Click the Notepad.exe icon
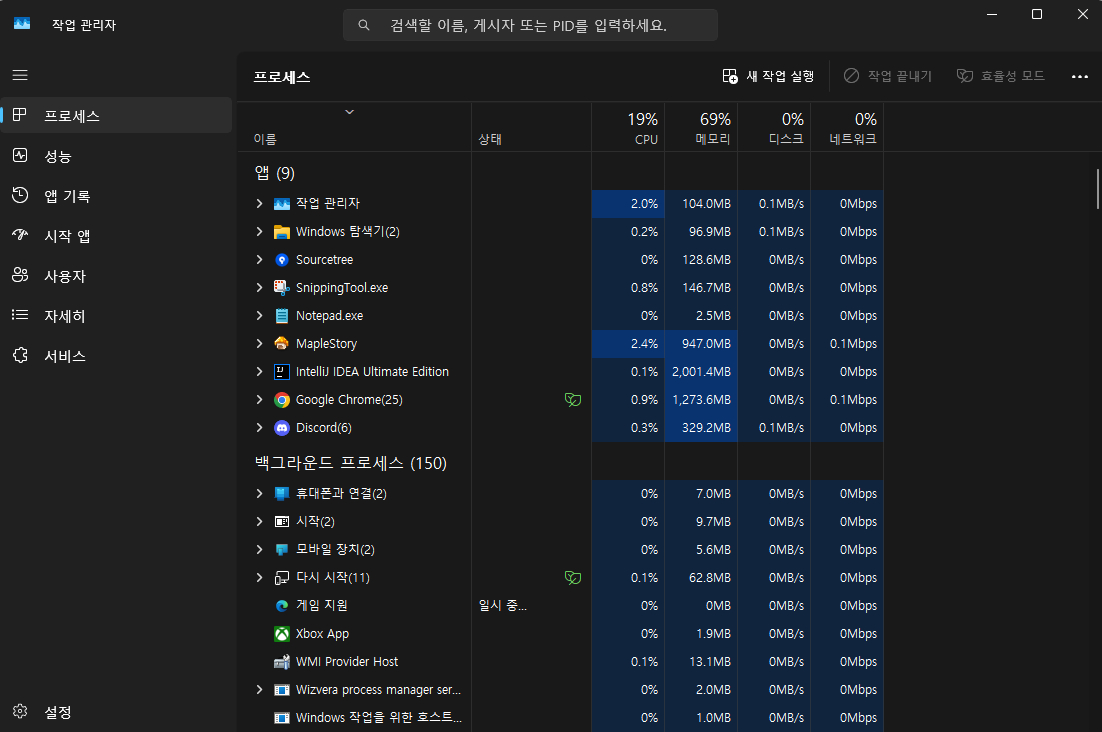The width and height of the screenshot is (1102, 732). [282, 316]
